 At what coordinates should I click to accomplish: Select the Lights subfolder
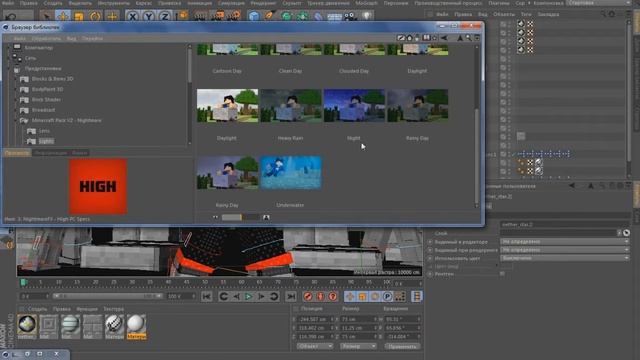tap(46, 141)
